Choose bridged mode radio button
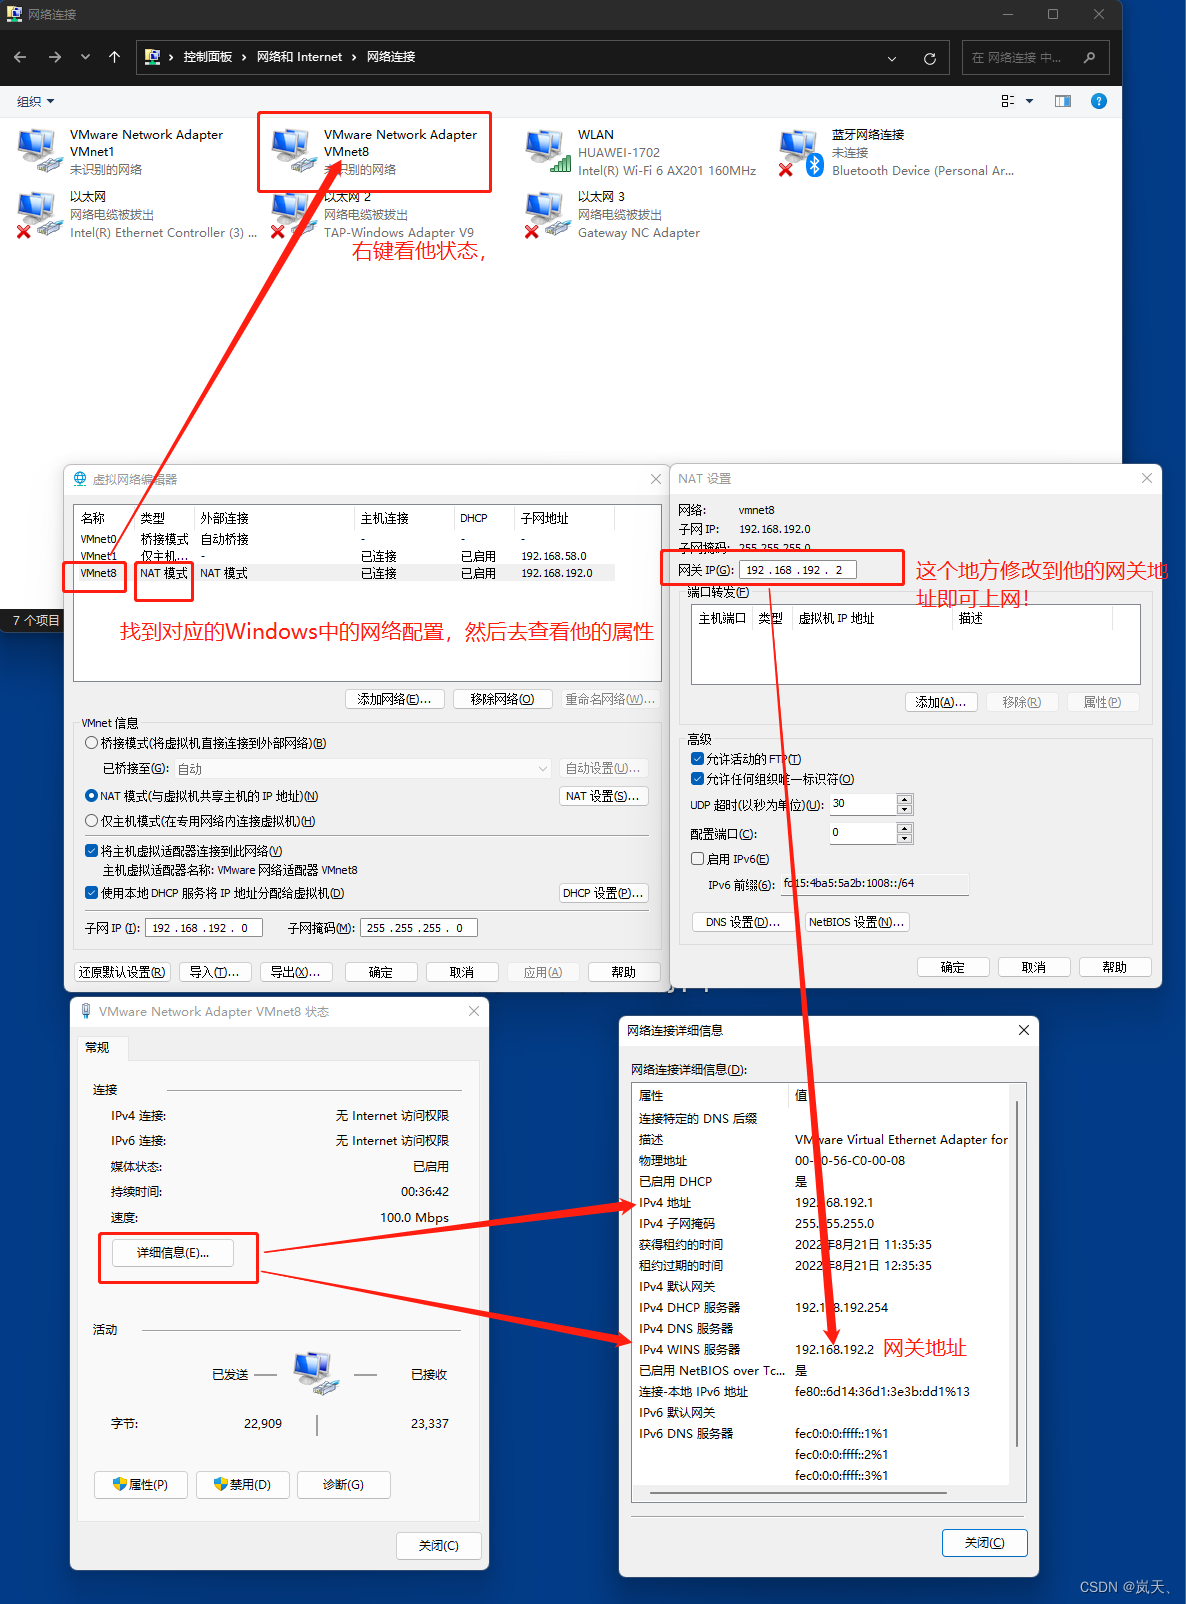The width and height of the screenshot is (1186, 1604). (x=92, y=743)
